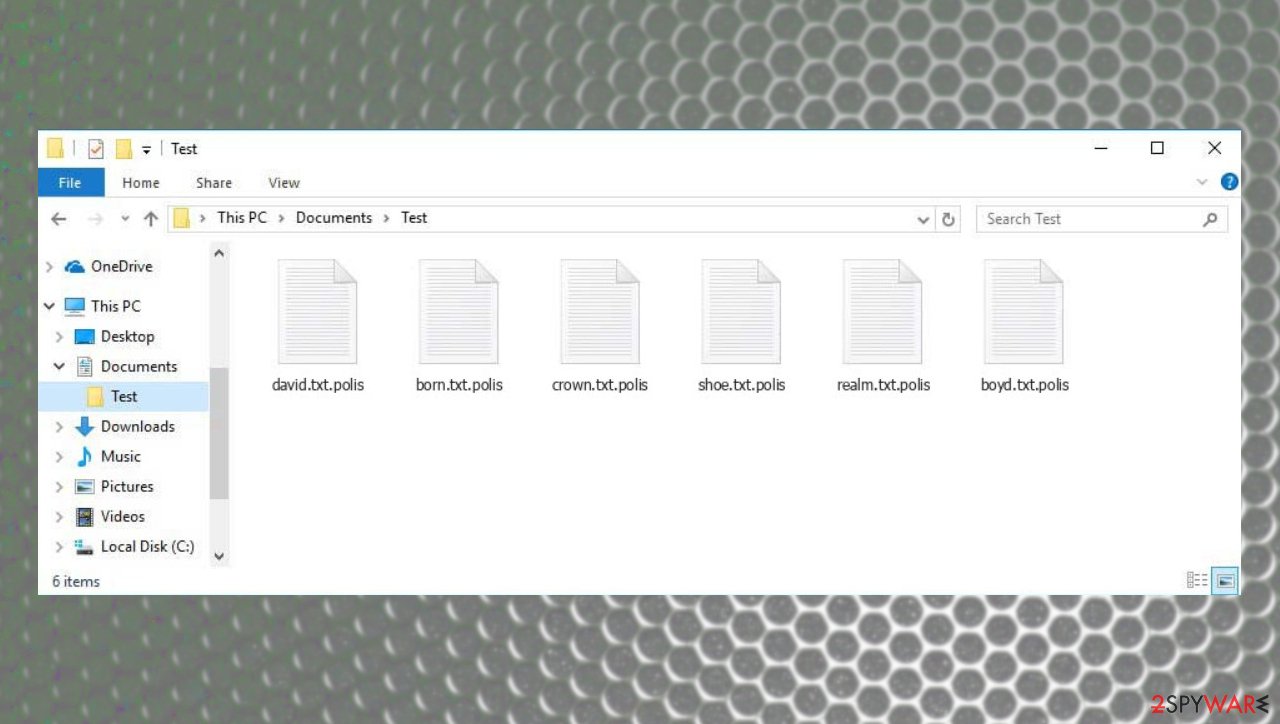1280x724 pixels.
Task: Select the shoe.txt.polis file icon
Action: pos(741,311)
